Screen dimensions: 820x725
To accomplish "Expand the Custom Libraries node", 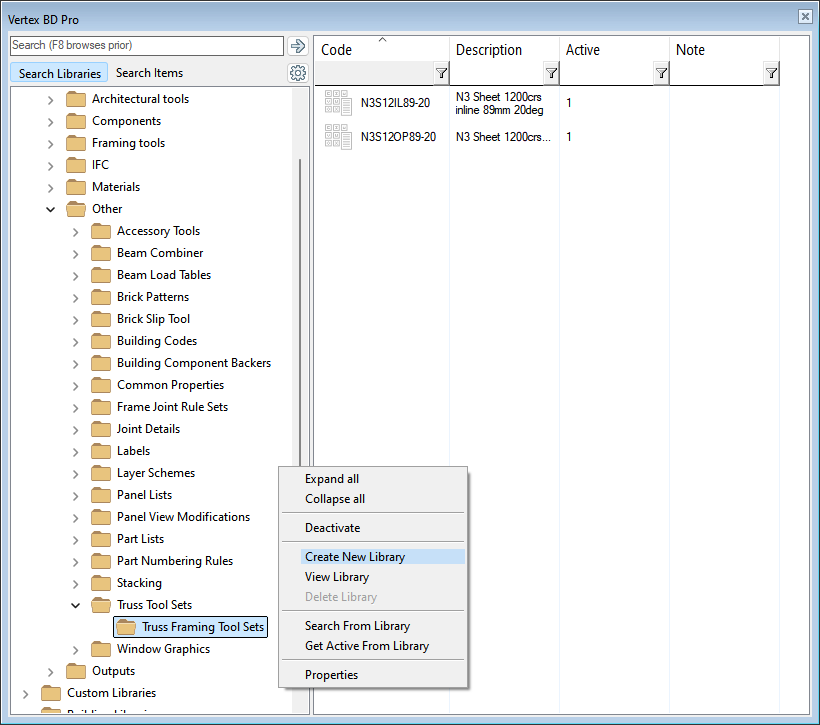I will point(26,693).
